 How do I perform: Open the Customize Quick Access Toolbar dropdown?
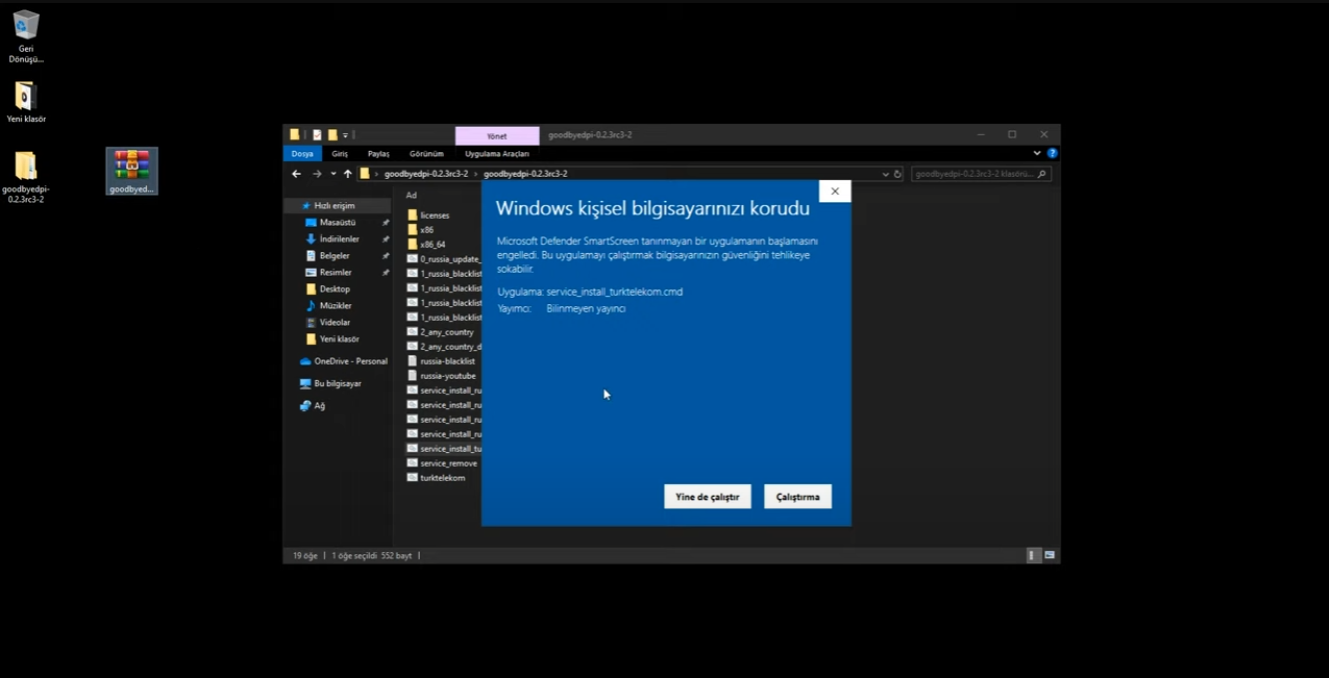tap(346, 135)
